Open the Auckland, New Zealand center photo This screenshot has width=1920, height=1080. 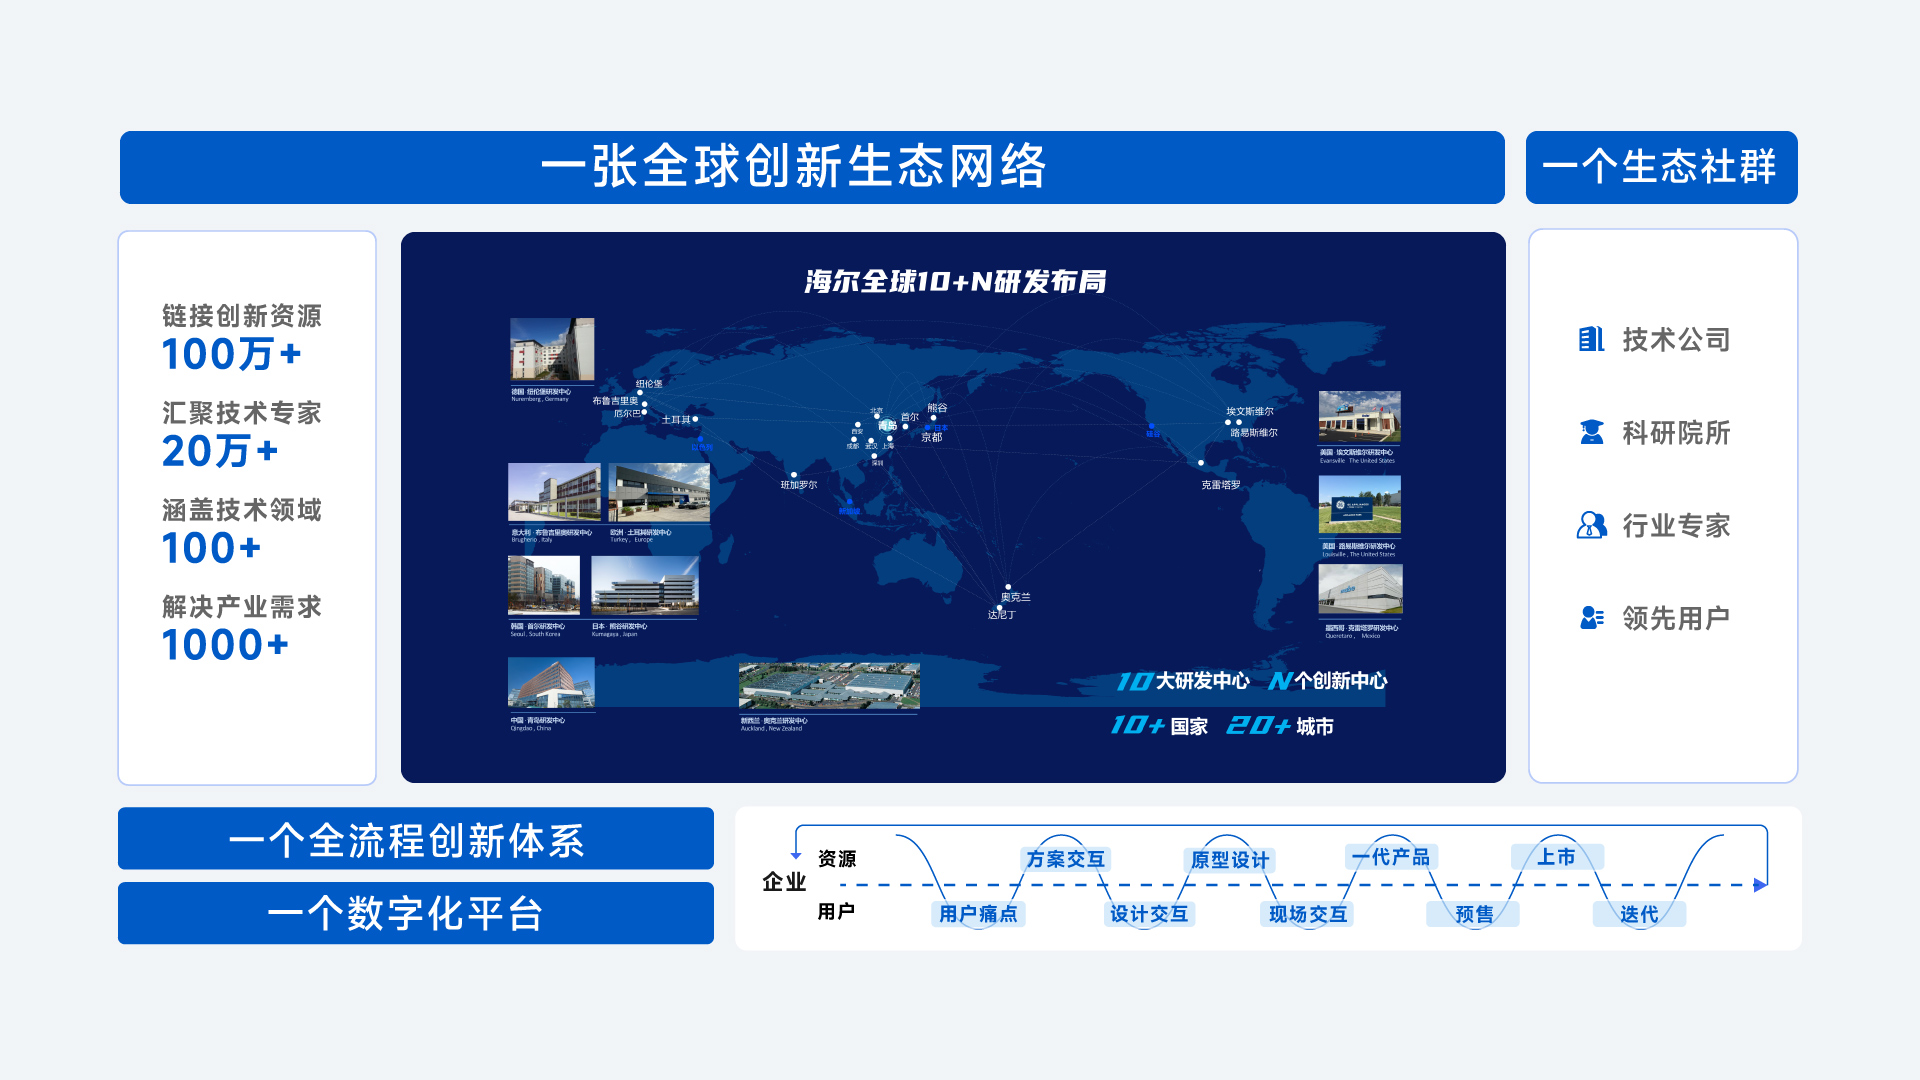point(829,687)
